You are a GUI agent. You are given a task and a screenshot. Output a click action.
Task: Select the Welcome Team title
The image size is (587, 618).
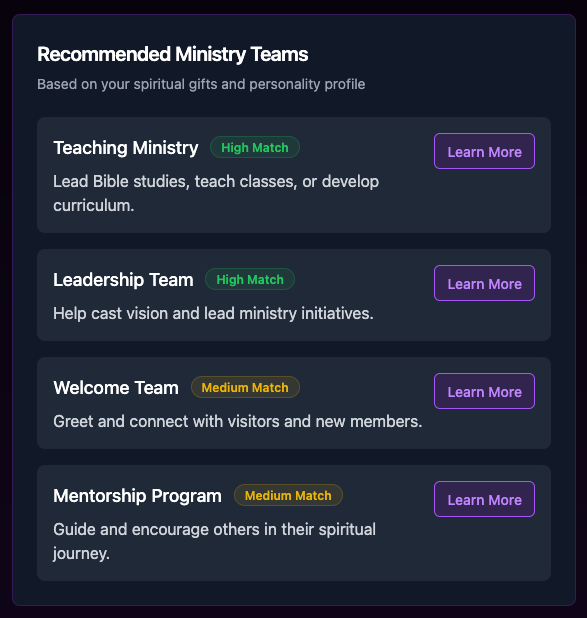(x=116, y=388)
